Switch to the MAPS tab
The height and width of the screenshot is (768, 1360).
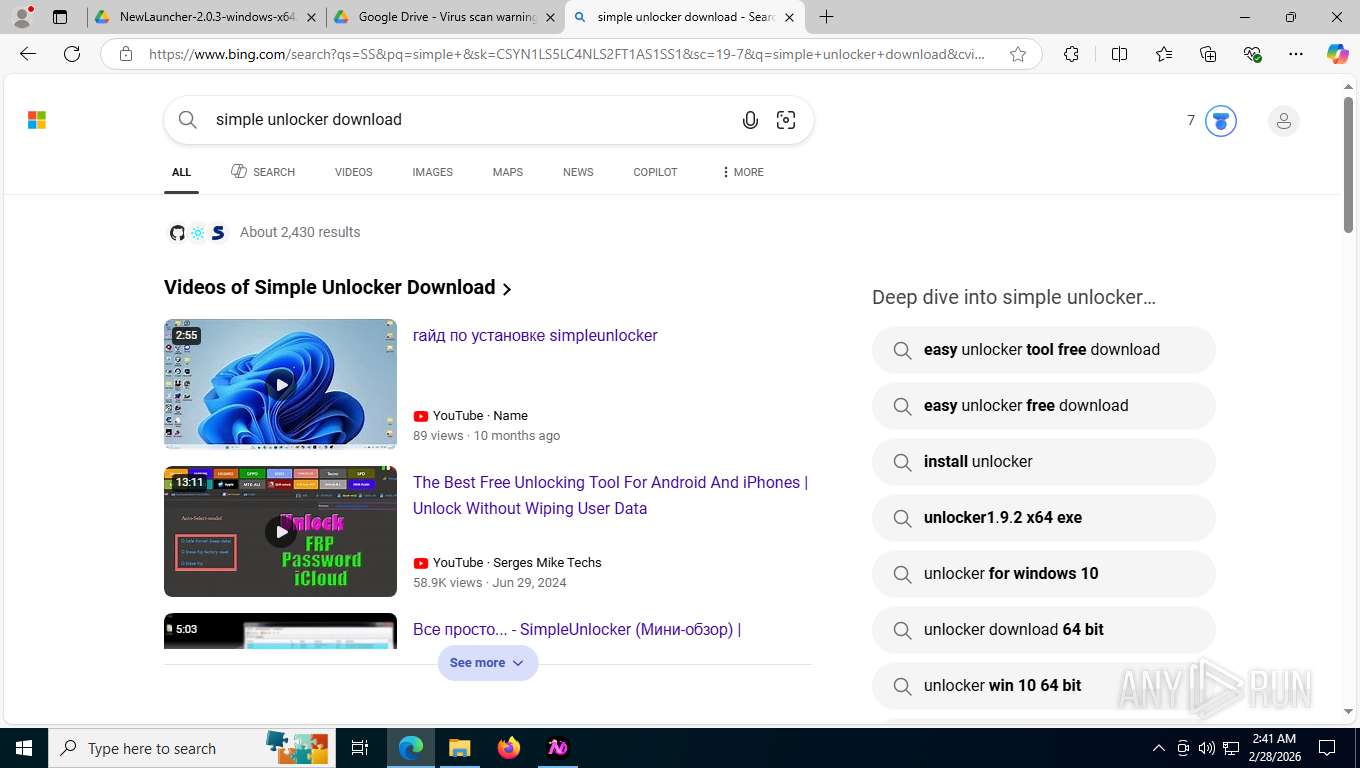[507, 172]
